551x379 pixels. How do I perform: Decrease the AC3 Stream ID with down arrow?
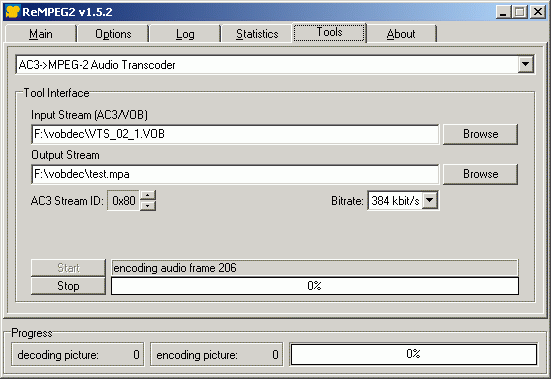148,206
